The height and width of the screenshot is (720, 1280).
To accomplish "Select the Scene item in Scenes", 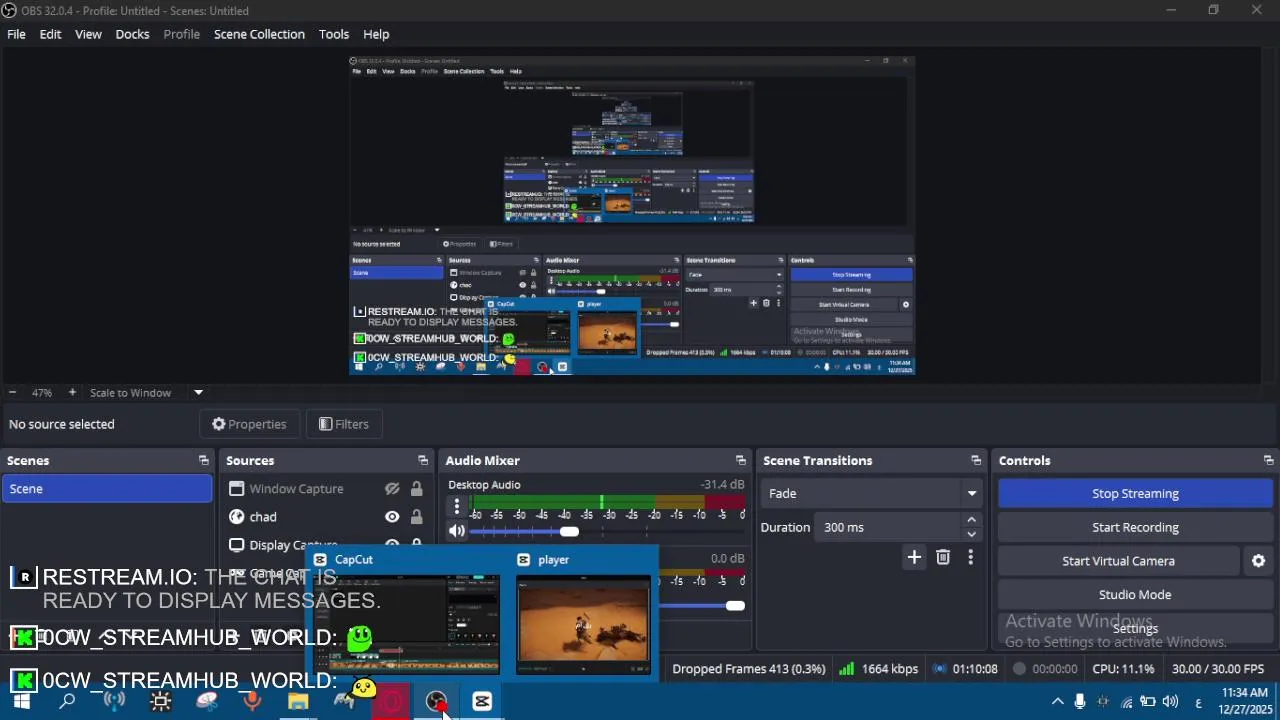I will pyautogui.click(x=107, y=489).
